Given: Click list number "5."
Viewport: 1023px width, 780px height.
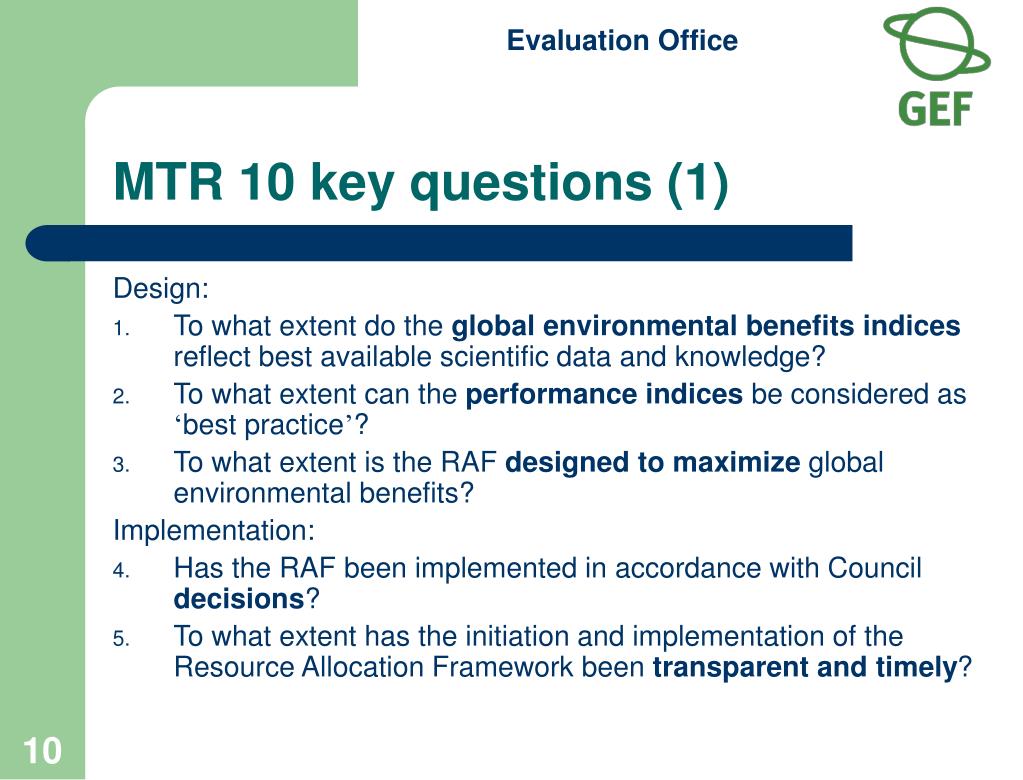Looking at the screenshot, I should tap(121, 638).
